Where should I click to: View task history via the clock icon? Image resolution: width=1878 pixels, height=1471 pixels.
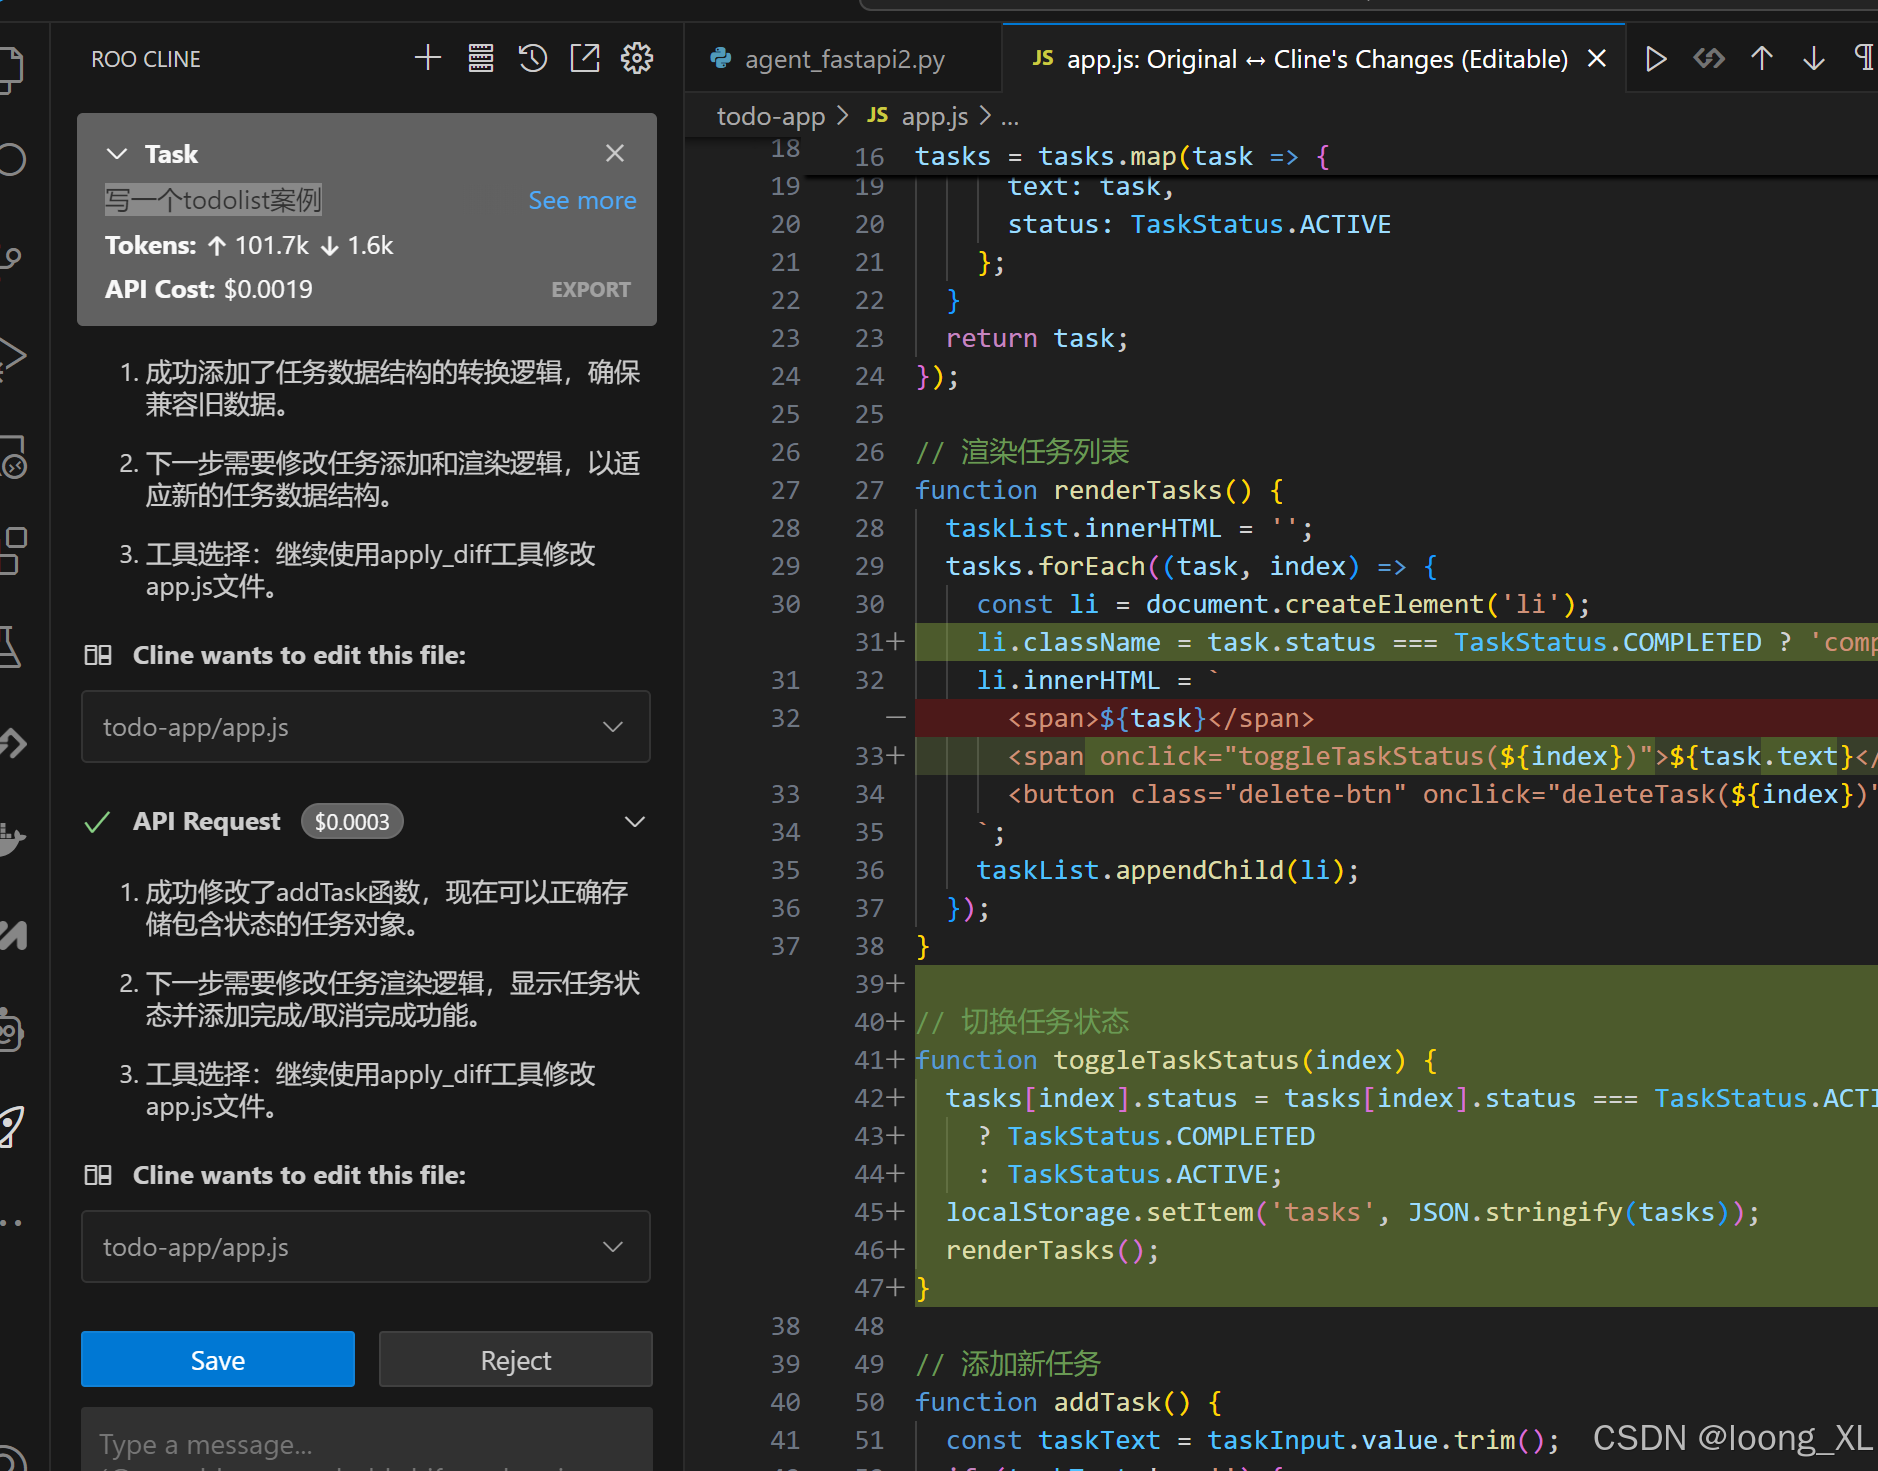coord(533,57)
